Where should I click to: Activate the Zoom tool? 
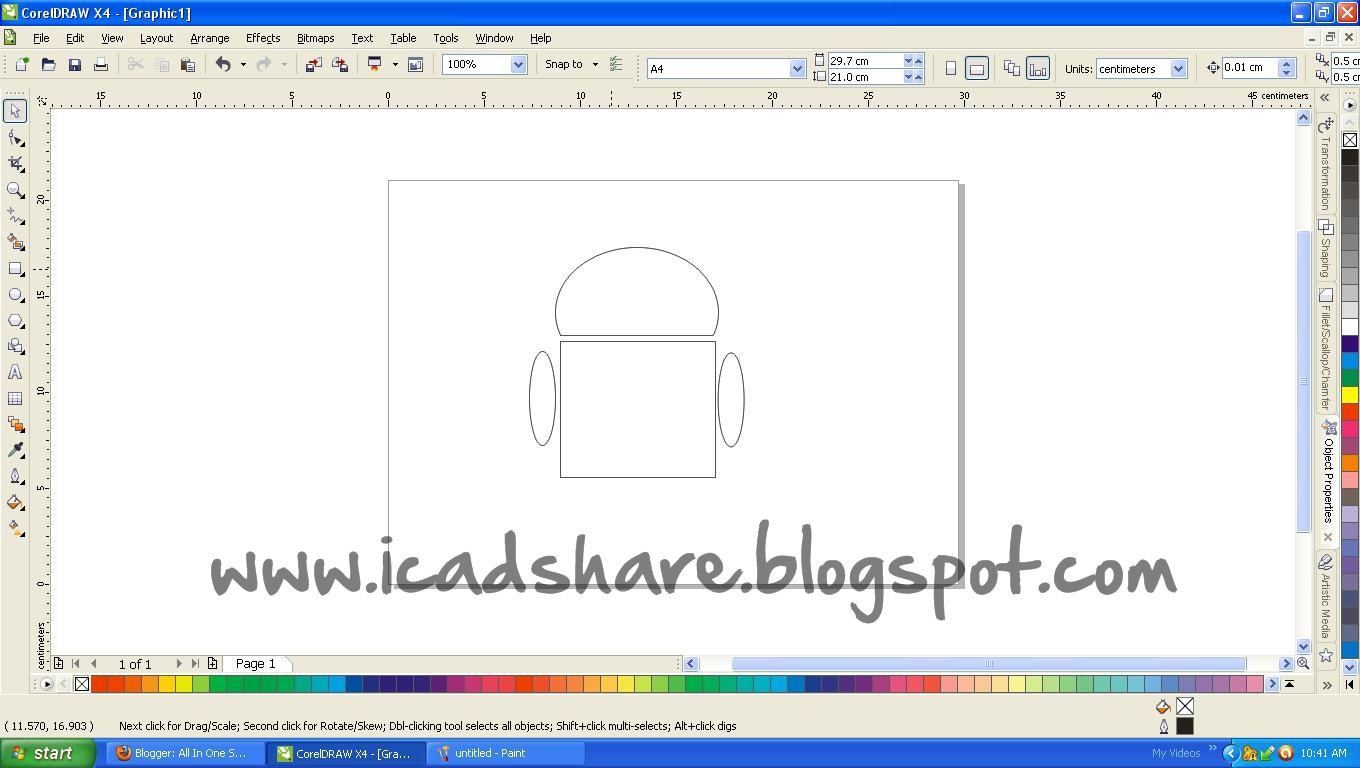coord(14,190)
